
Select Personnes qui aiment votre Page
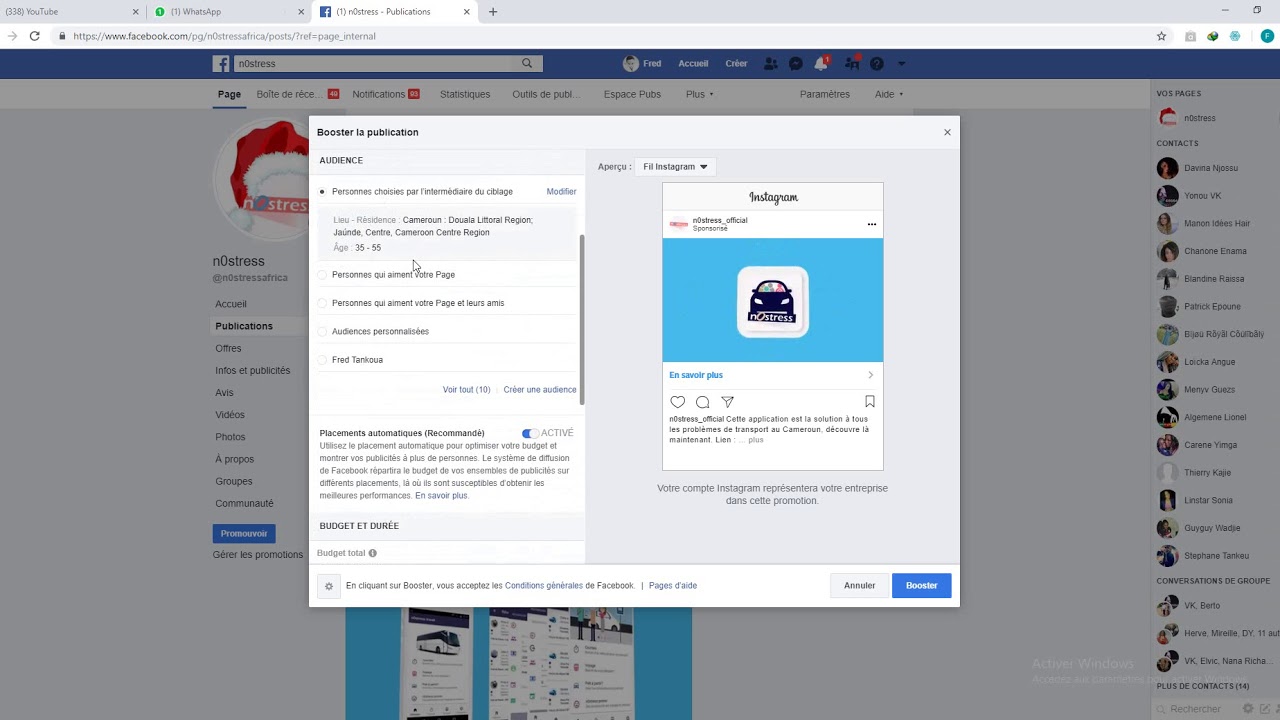[x=322, y=275]
